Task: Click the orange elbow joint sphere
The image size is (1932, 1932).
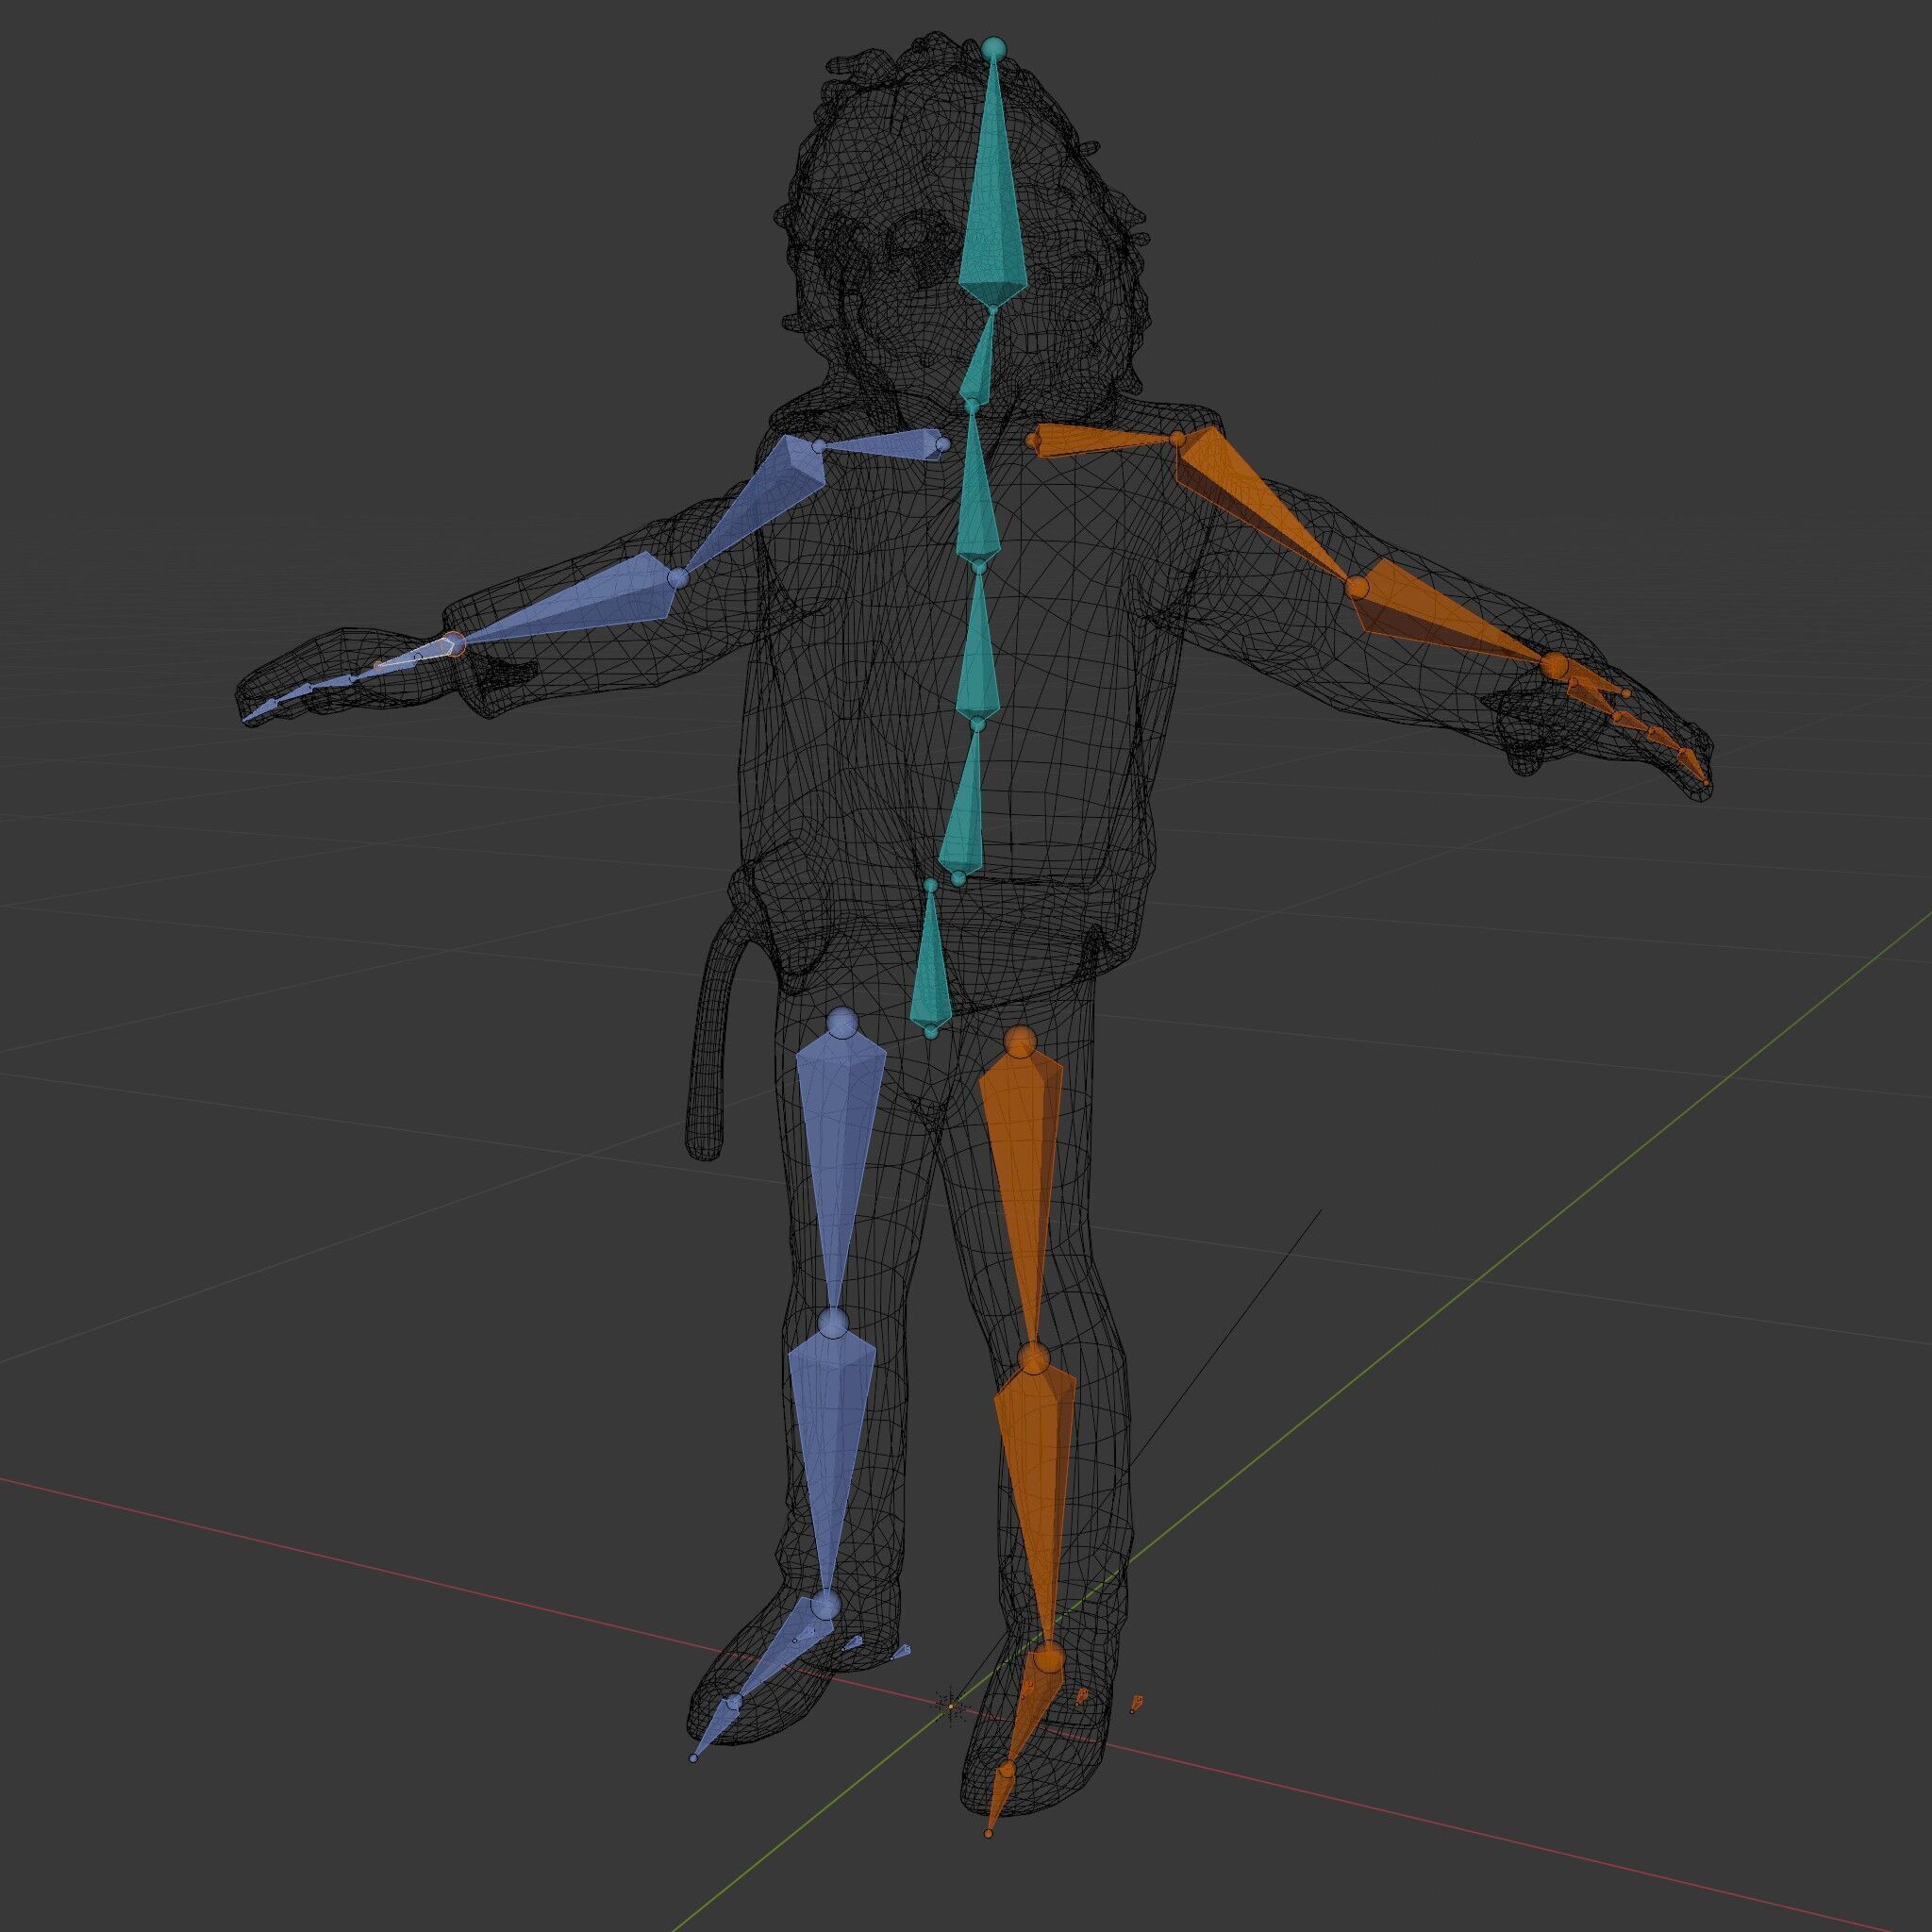Action: tap(1358, 586)
